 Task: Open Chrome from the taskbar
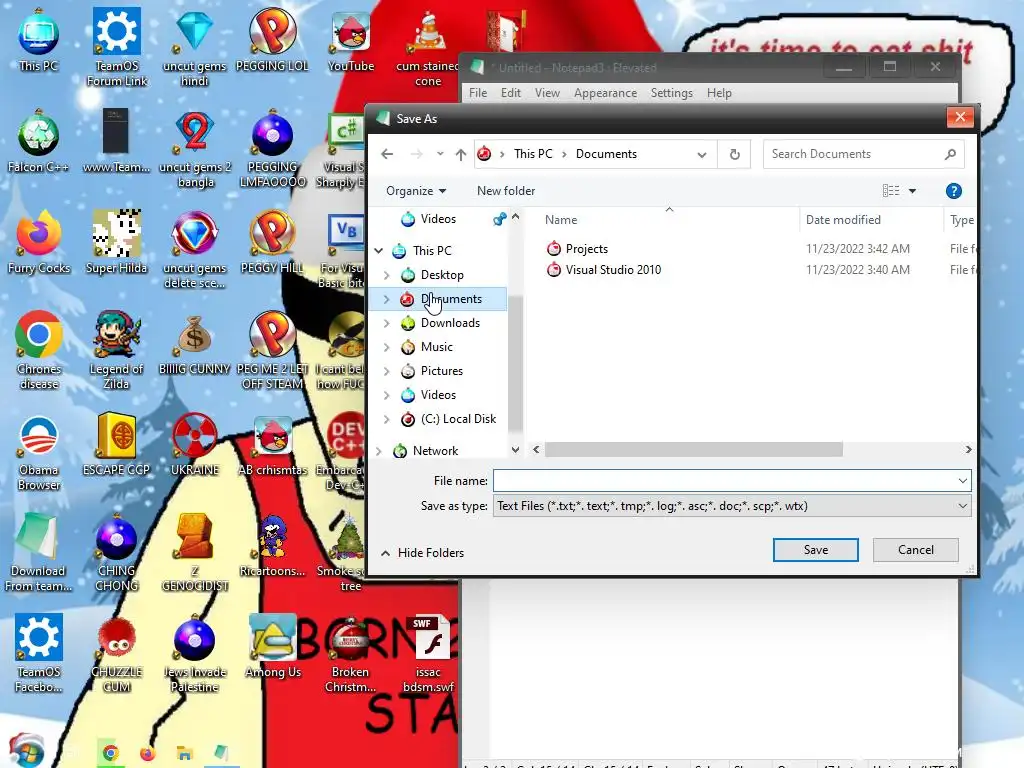pos(110,753)
